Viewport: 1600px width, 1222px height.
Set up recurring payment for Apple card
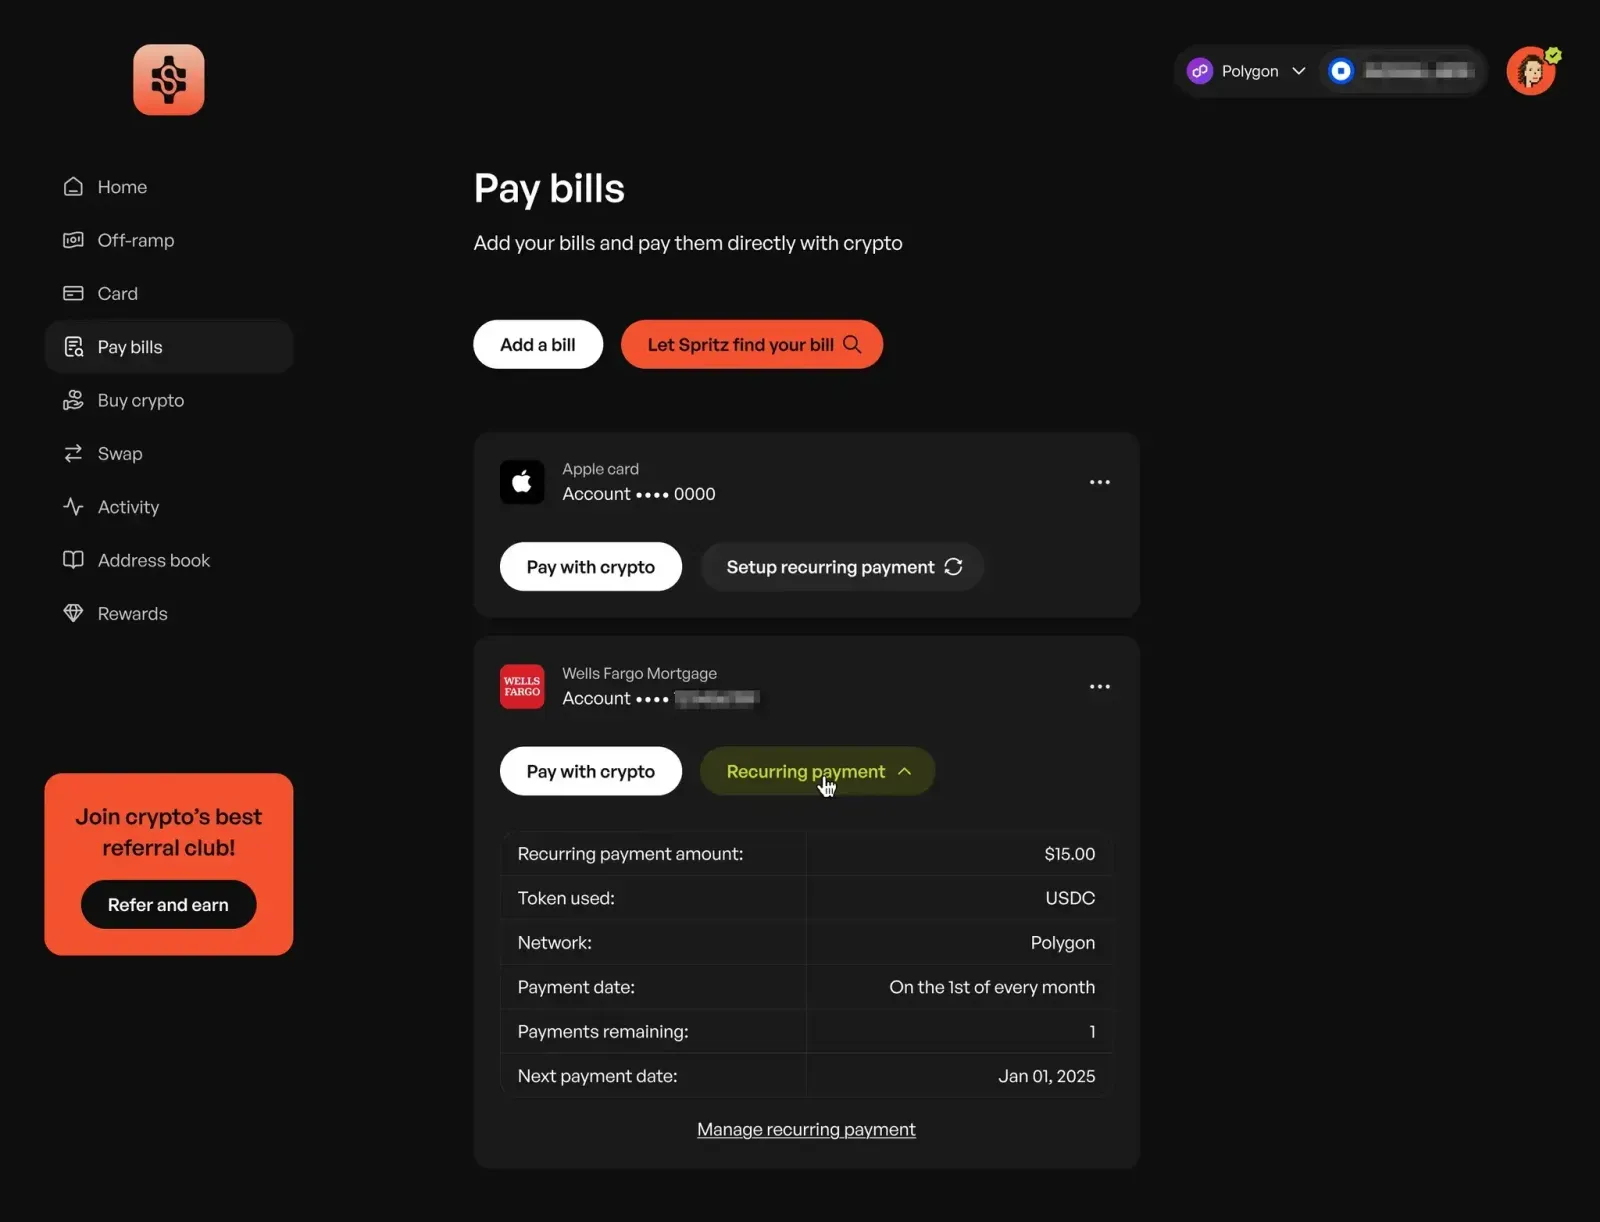842,567
